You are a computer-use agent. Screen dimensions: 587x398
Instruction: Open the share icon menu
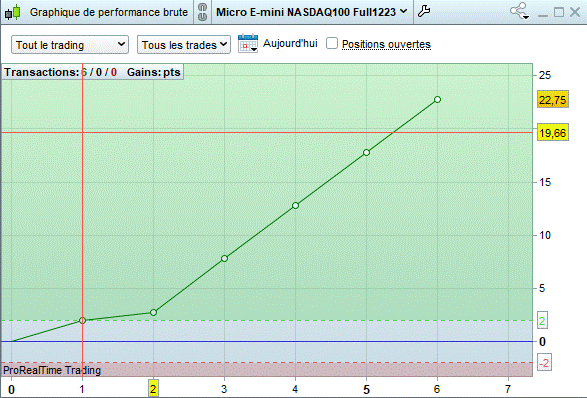click(x=520, y=11)
